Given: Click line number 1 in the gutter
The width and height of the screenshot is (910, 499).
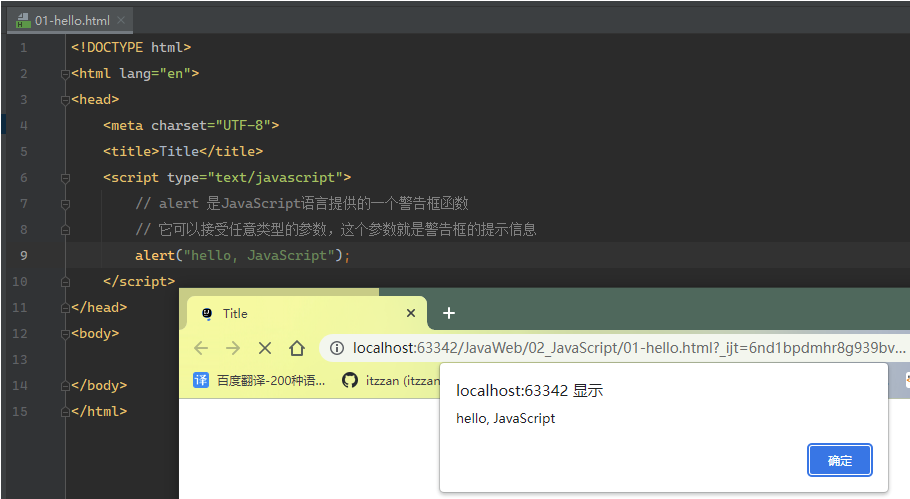Looking at the screenshot, I should 24,48.
